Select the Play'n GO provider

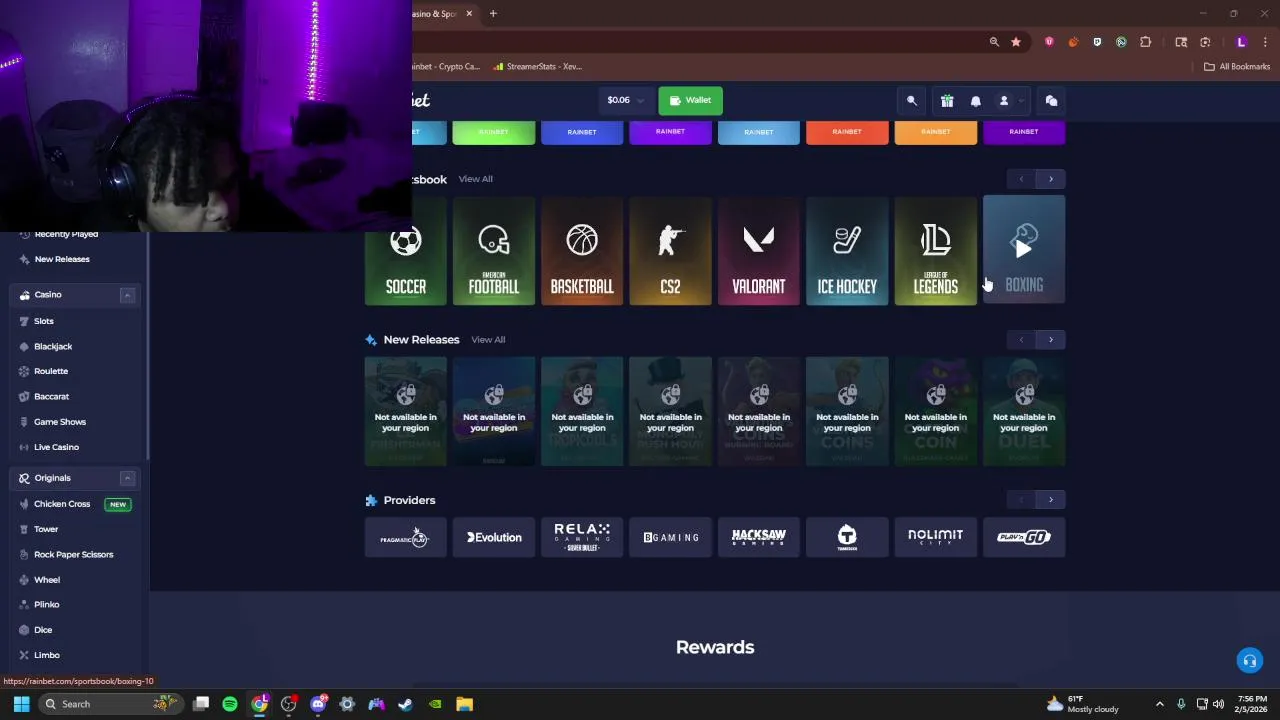coord(1024,537)
